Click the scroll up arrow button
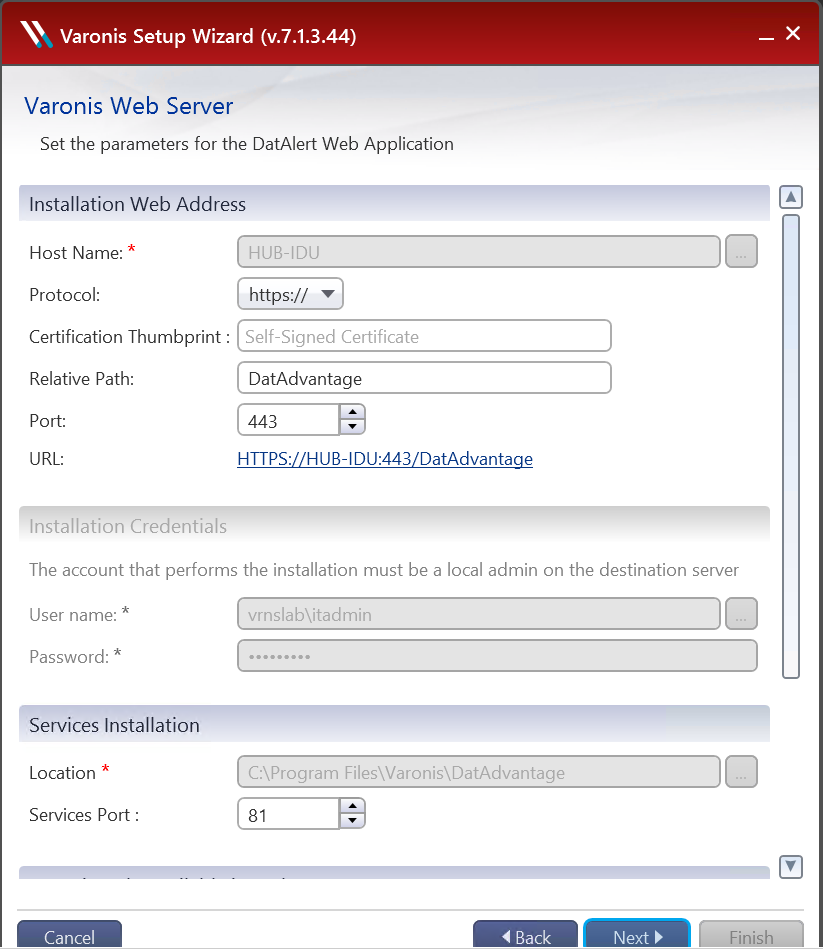823x949 pixels. pyautogui.click(x=791, y=197)
